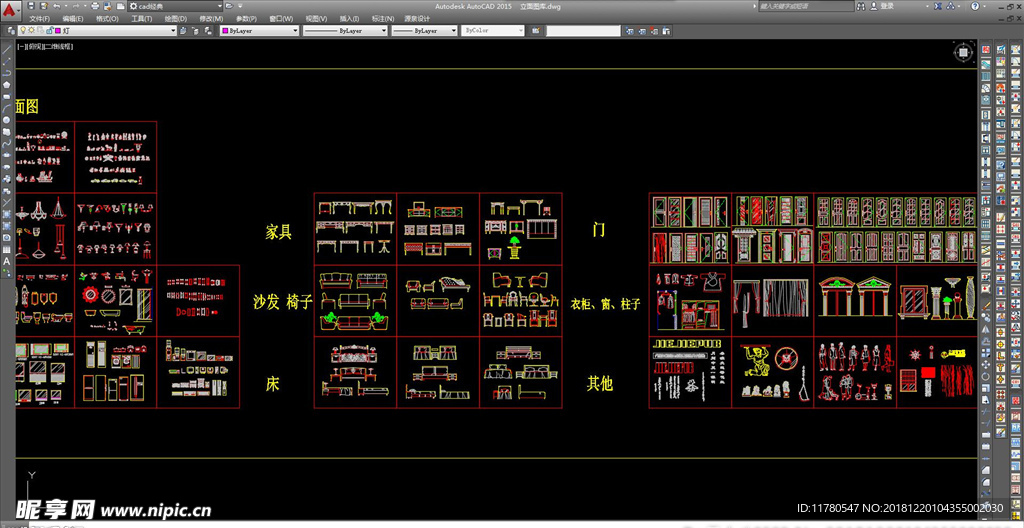Open the 文件(F) menu
Viewport: 1024px width, 528px height.
40,19
